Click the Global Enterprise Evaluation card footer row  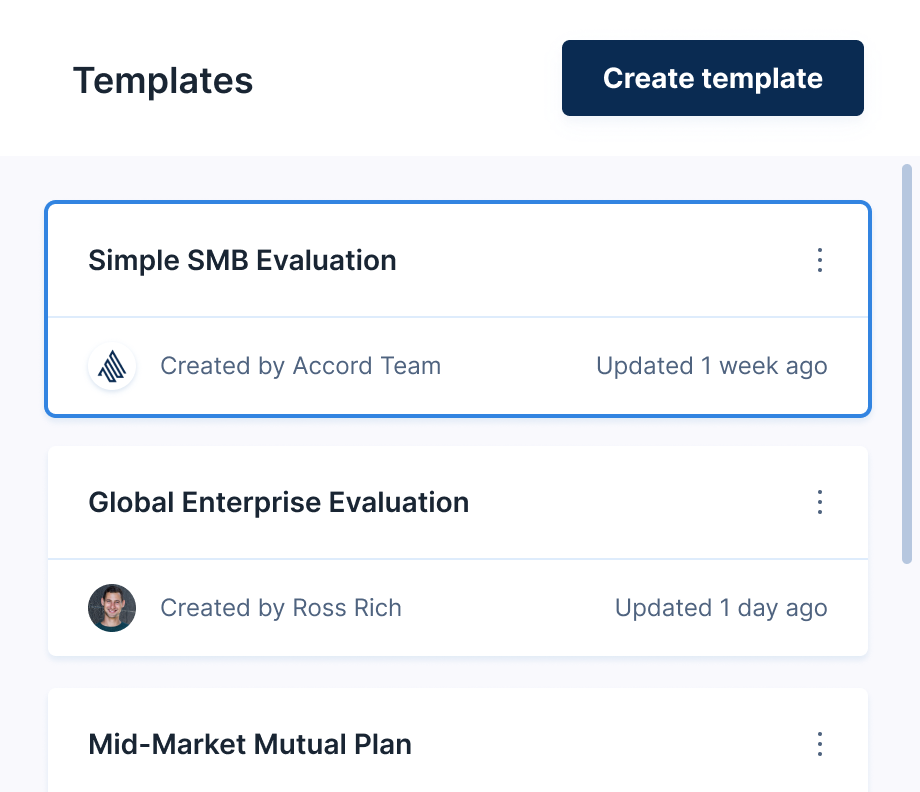[500, 608]
